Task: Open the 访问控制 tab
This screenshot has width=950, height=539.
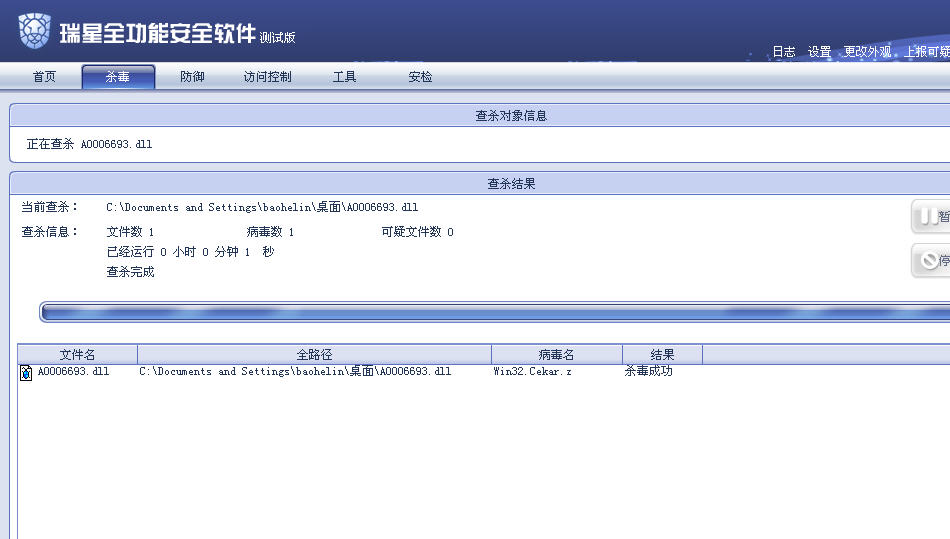Action: point(267,77)
